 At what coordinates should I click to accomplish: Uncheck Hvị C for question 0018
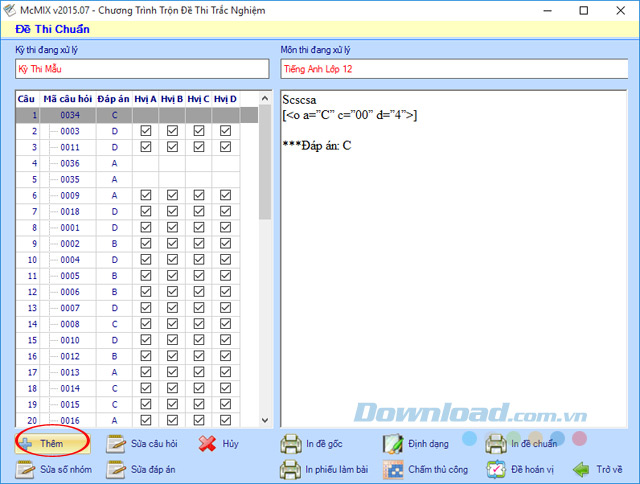click(198, 211)
